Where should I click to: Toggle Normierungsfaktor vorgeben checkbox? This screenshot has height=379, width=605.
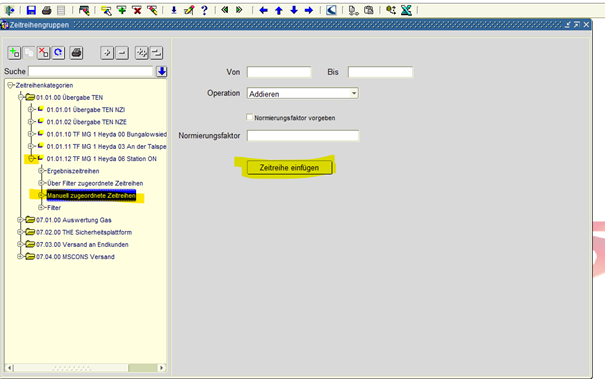click(250, 117)
